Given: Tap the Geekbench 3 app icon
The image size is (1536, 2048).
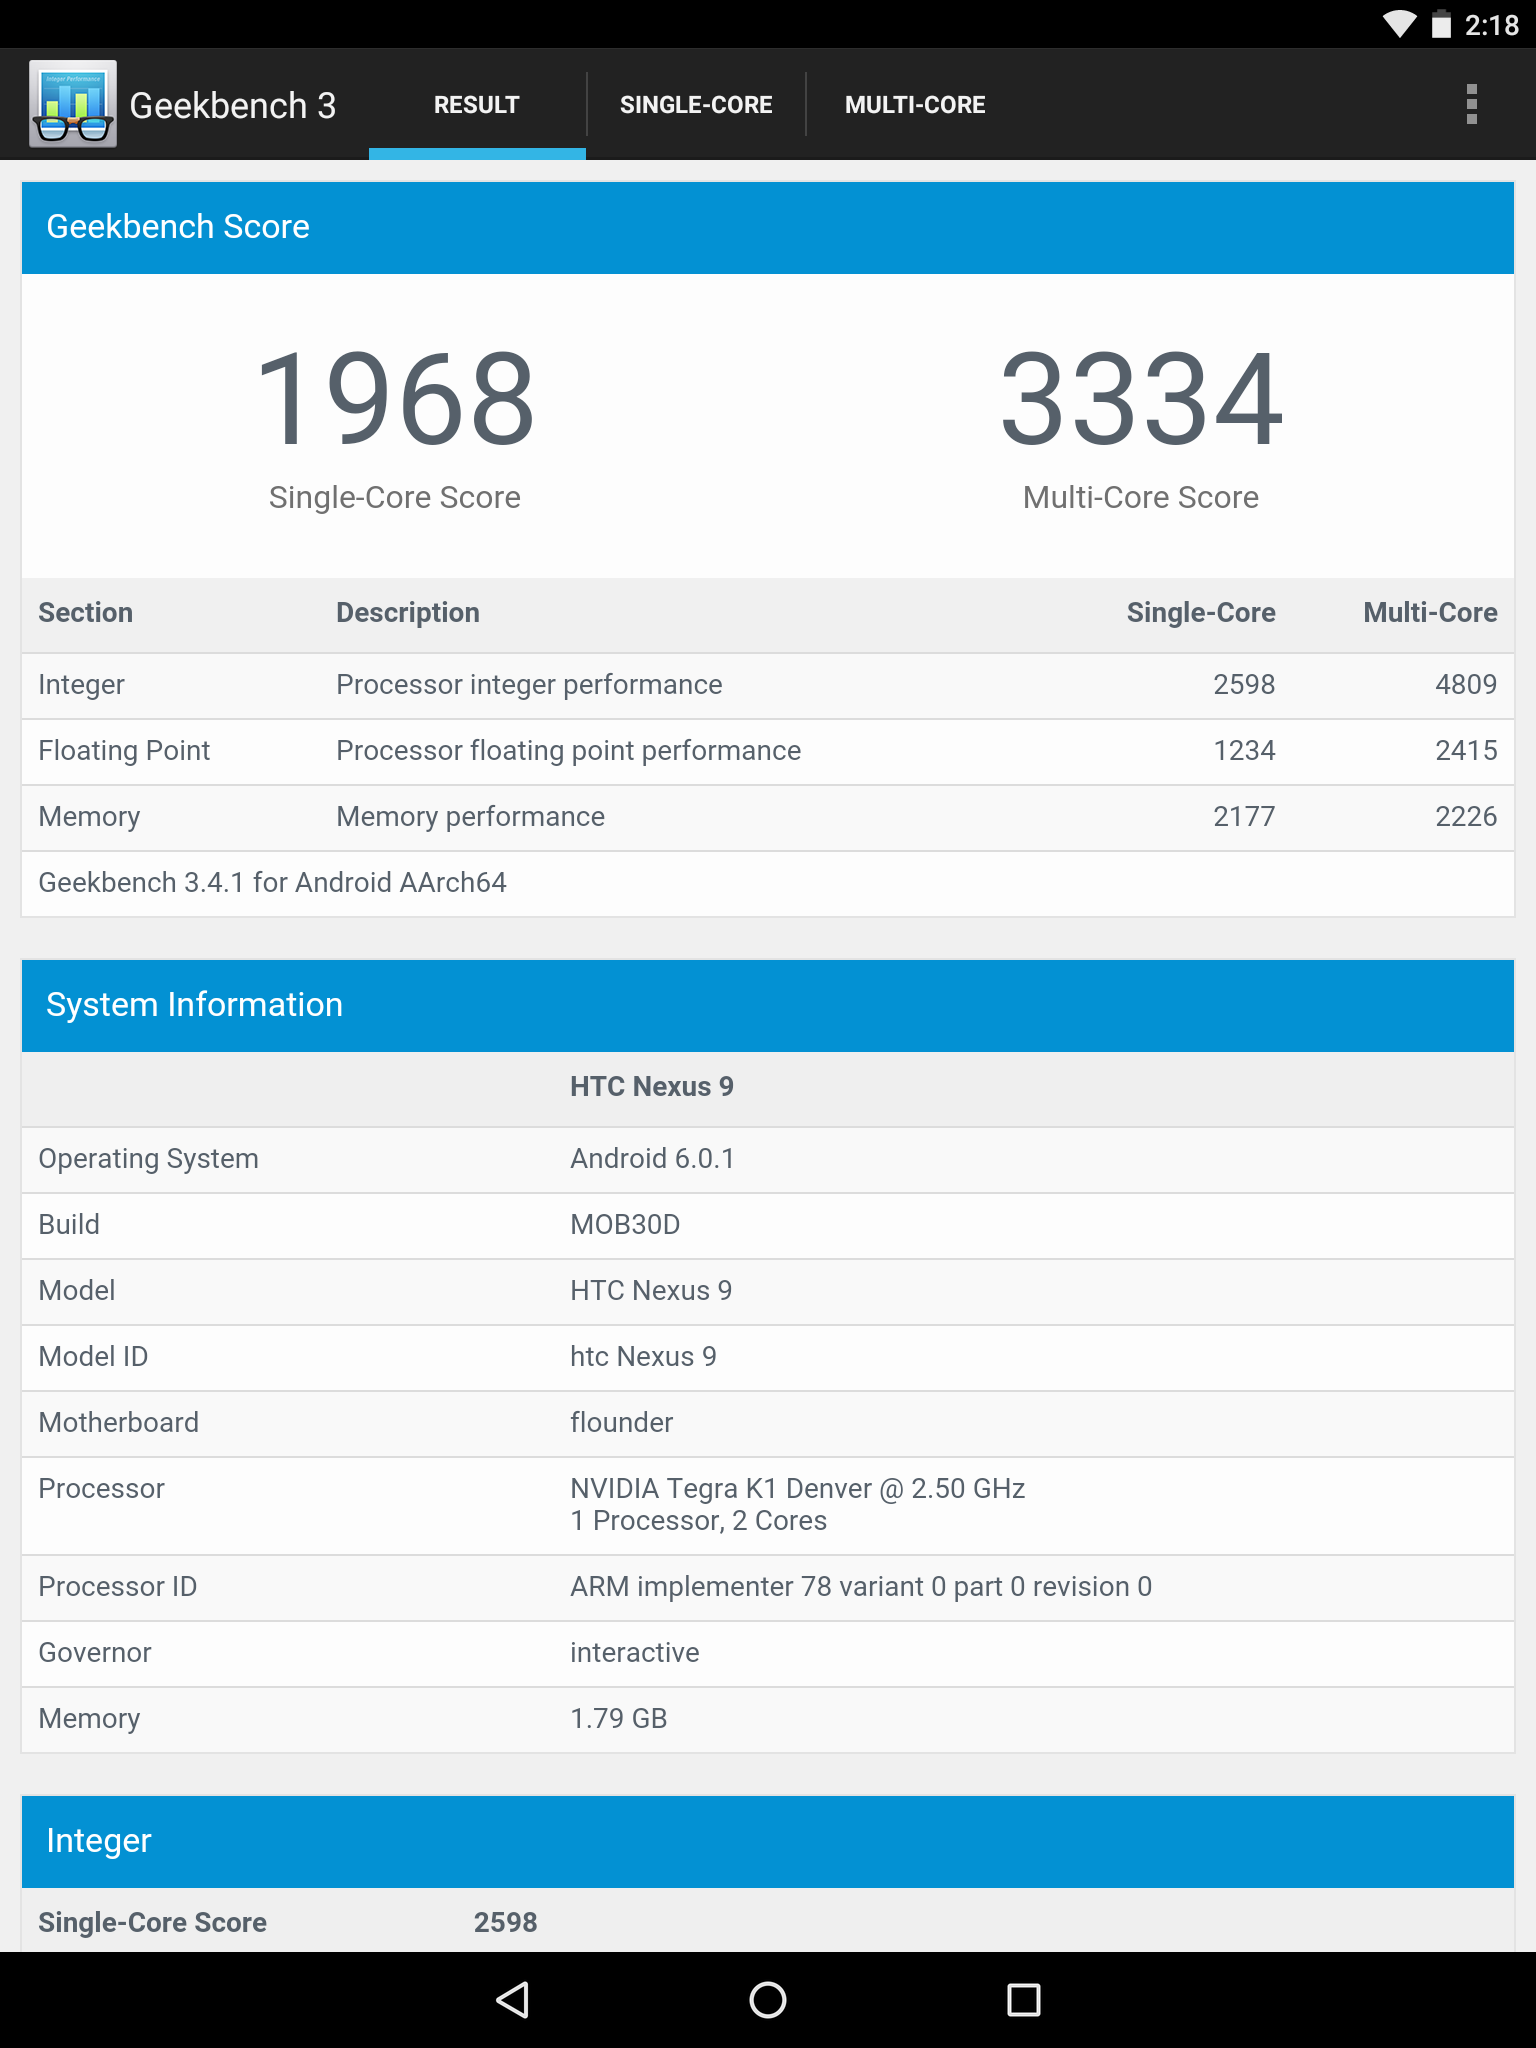Looking at the screenshot, I should 73,104.
